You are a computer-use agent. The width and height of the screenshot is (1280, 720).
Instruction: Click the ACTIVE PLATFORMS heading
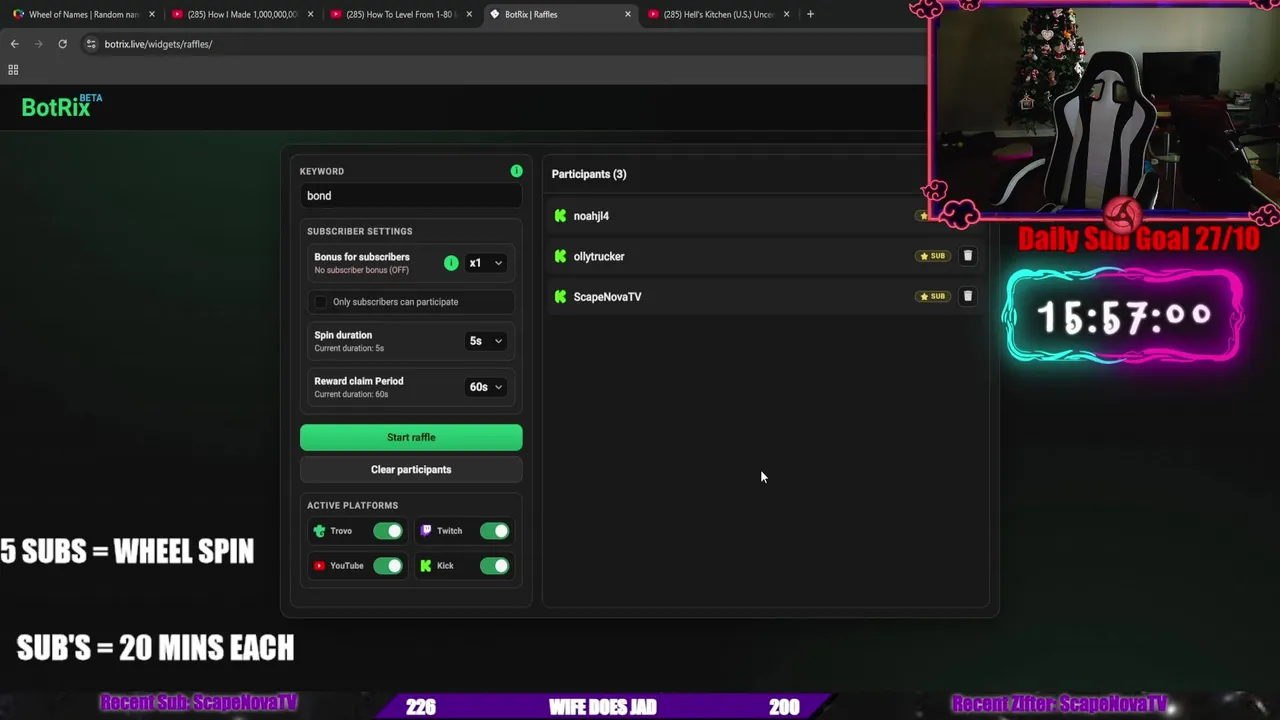[352, 505]
